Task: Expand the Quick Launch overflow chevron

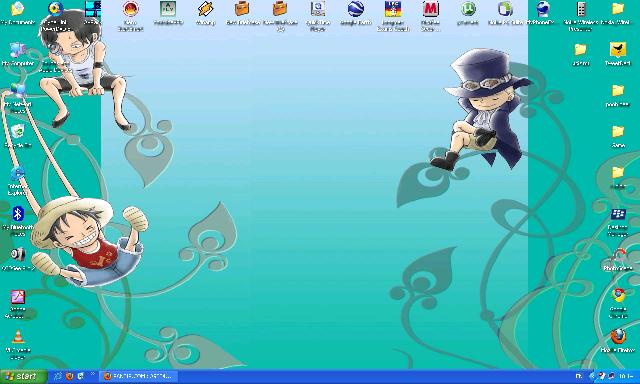Action: [x=93, y=373]
